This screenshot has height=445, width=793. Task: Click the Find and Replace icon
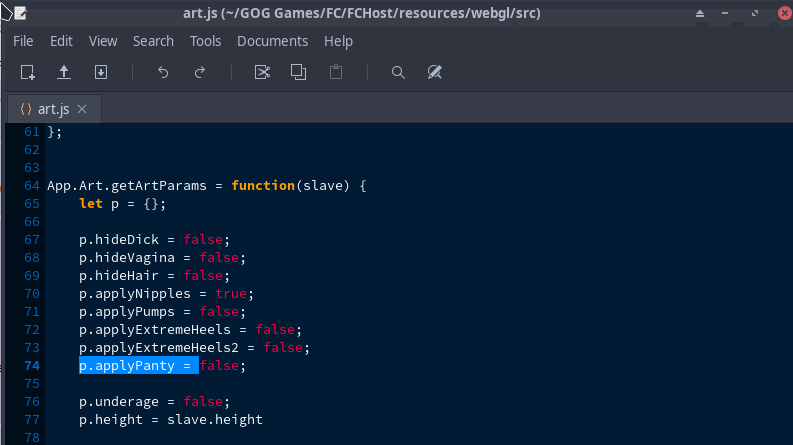(x=434, y=72)
